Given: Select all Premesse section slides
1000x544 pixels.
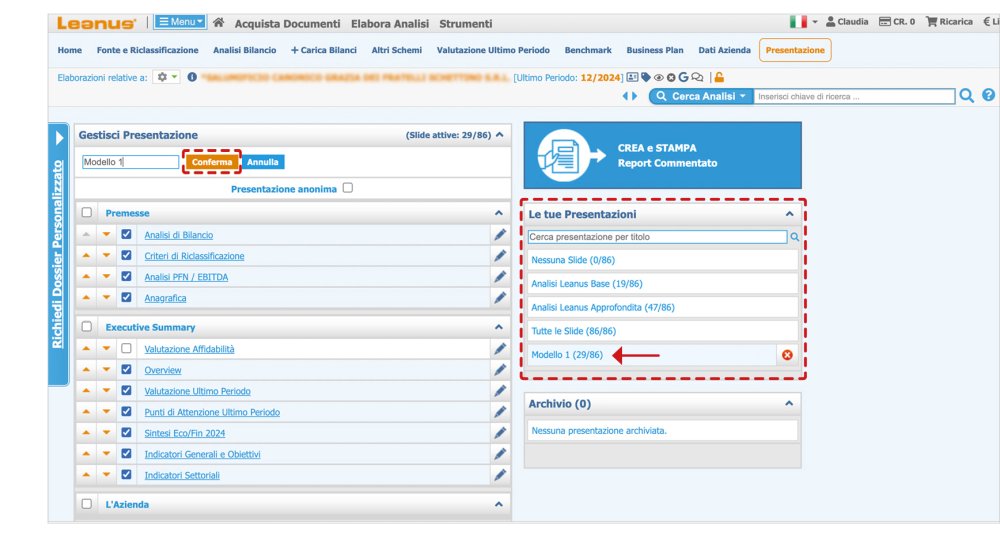Looking at the screenshot, I should pyautogui.click(x=87, y=212).
